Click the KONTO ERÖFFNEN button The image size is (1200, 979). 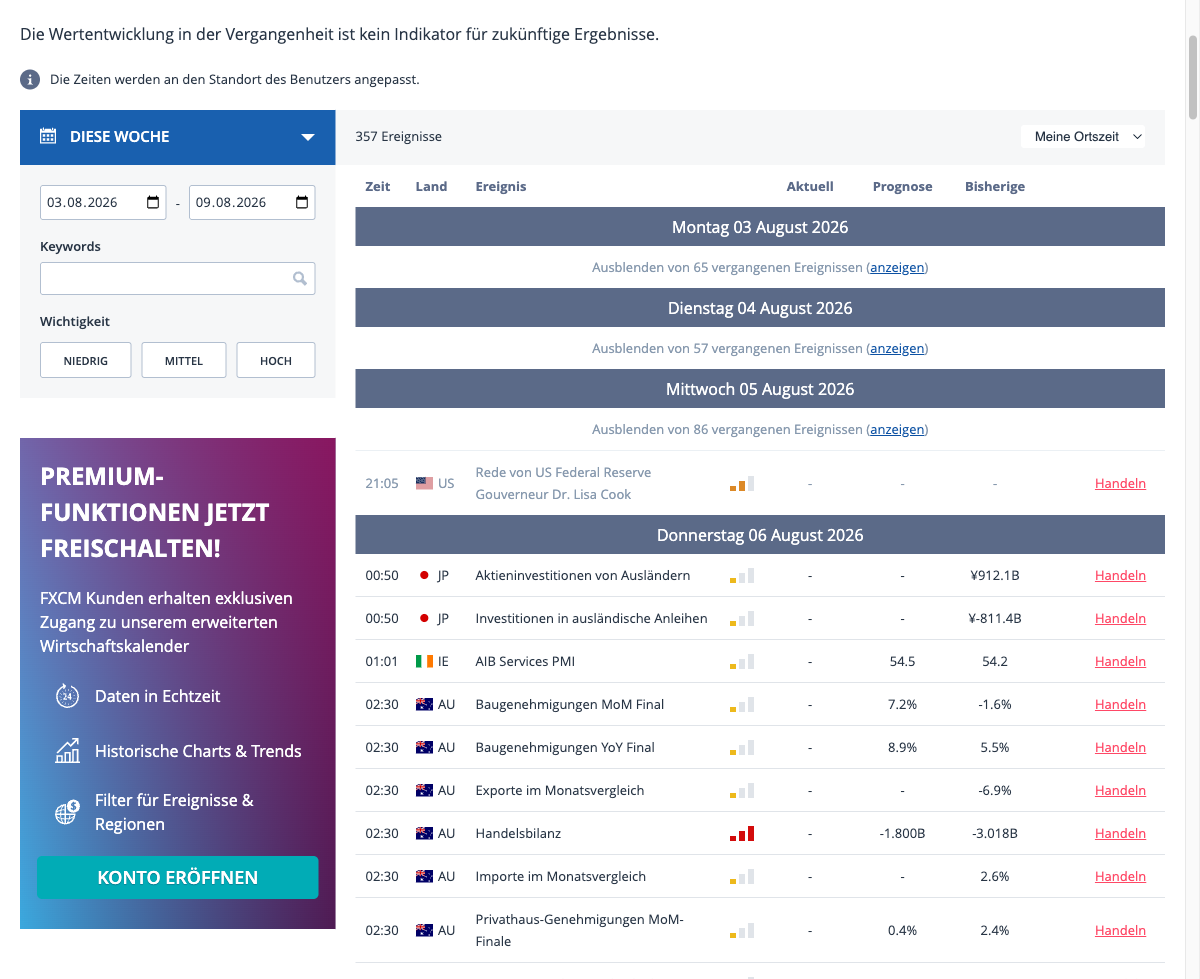click(178, 877)
